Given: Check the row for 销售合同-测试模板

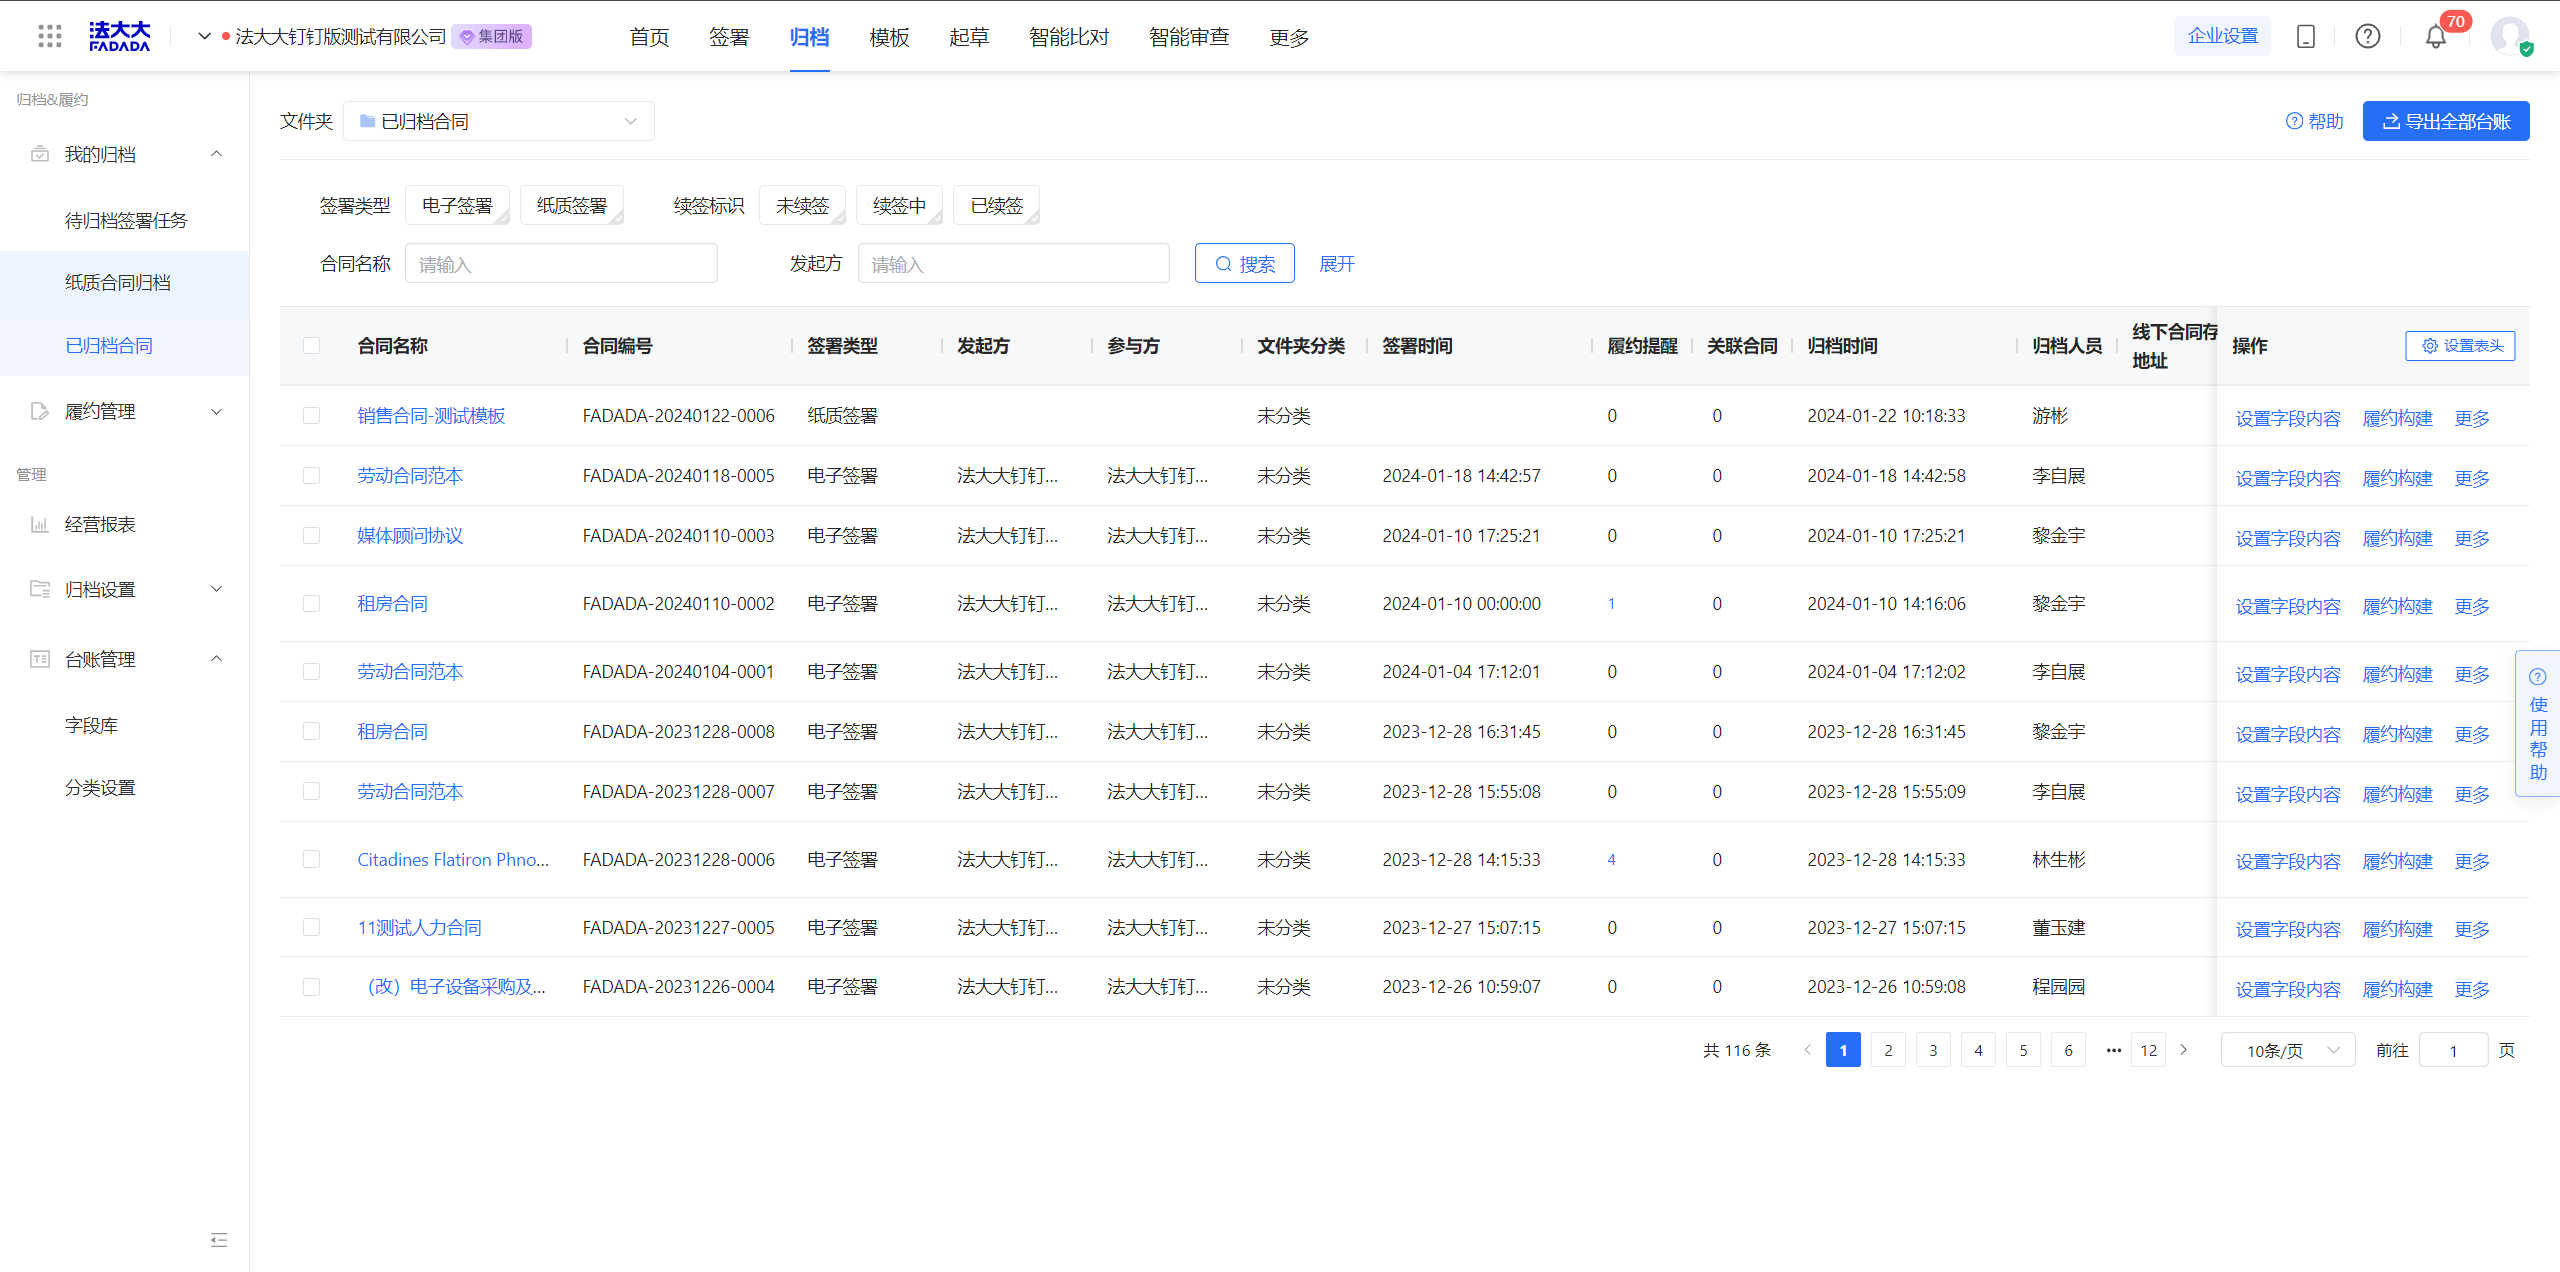Looking at the screenshot, I should (x=312, y=416).
